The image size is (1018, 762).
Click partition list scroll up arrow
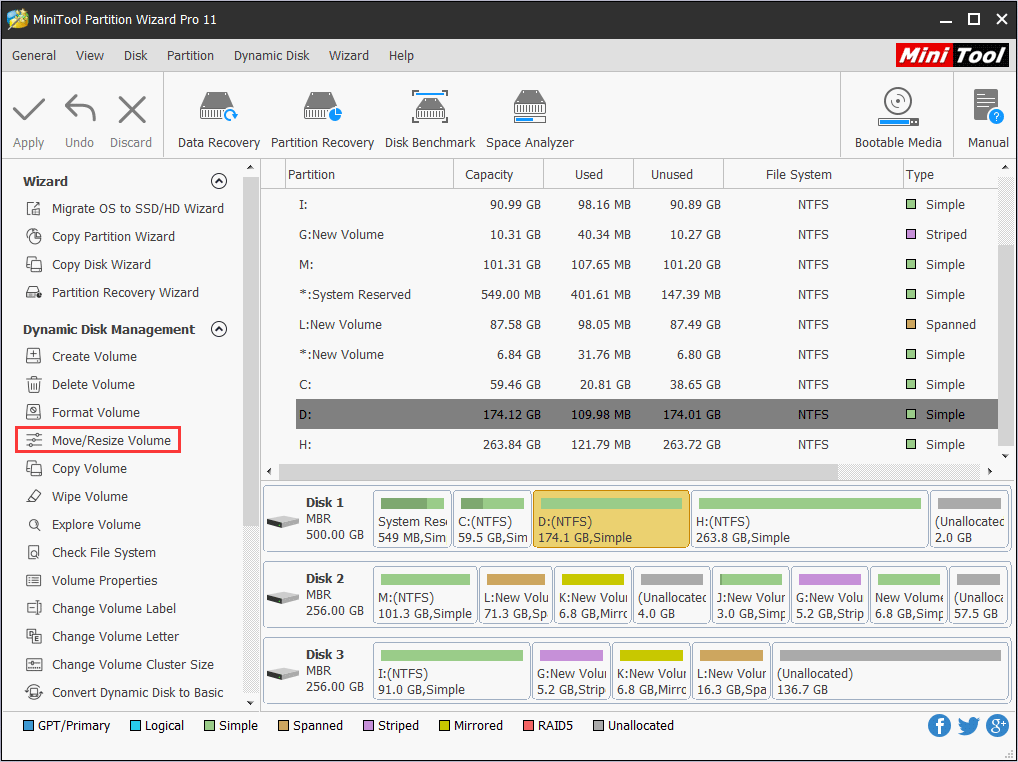1005,168
